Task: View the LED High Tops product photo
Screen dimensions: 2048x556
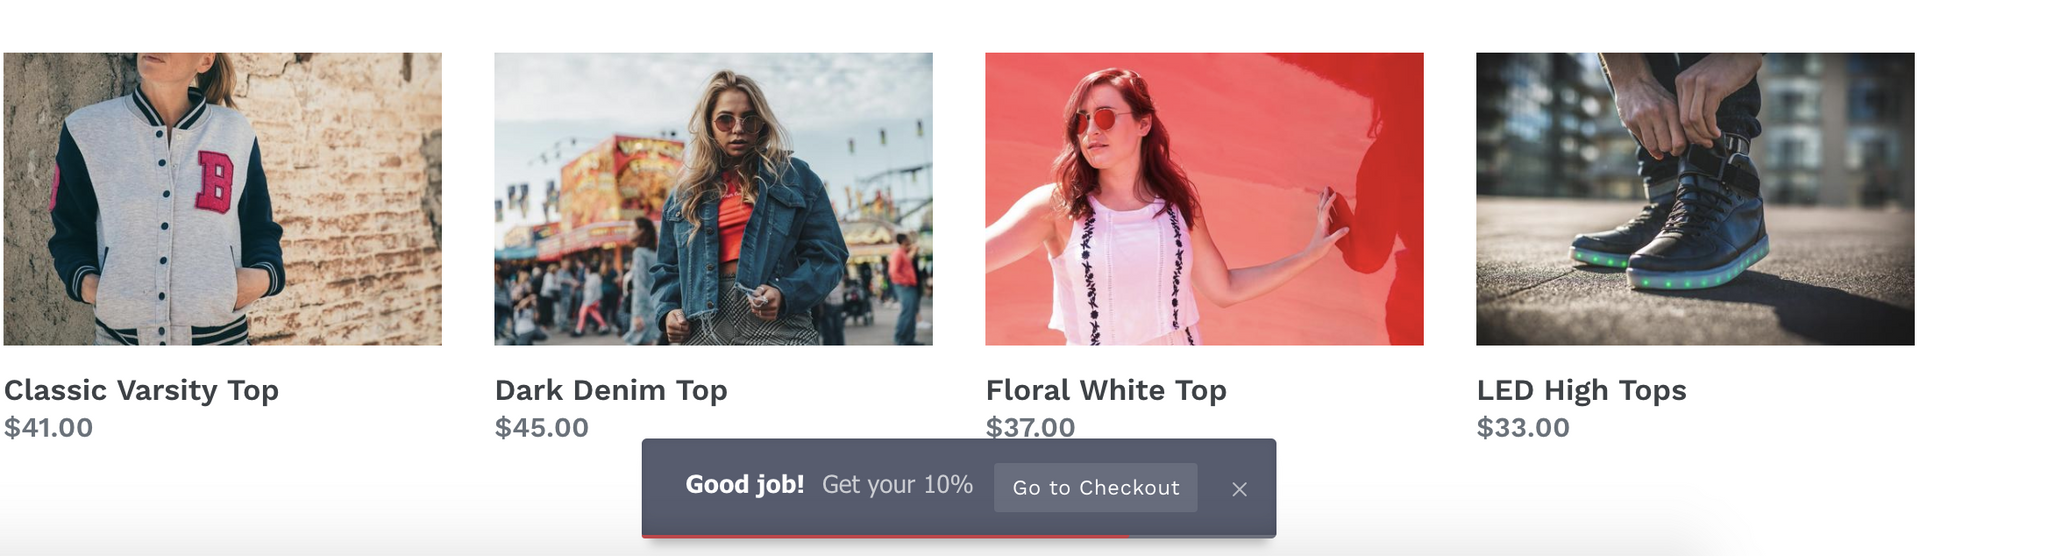Action: [1695, 199]
